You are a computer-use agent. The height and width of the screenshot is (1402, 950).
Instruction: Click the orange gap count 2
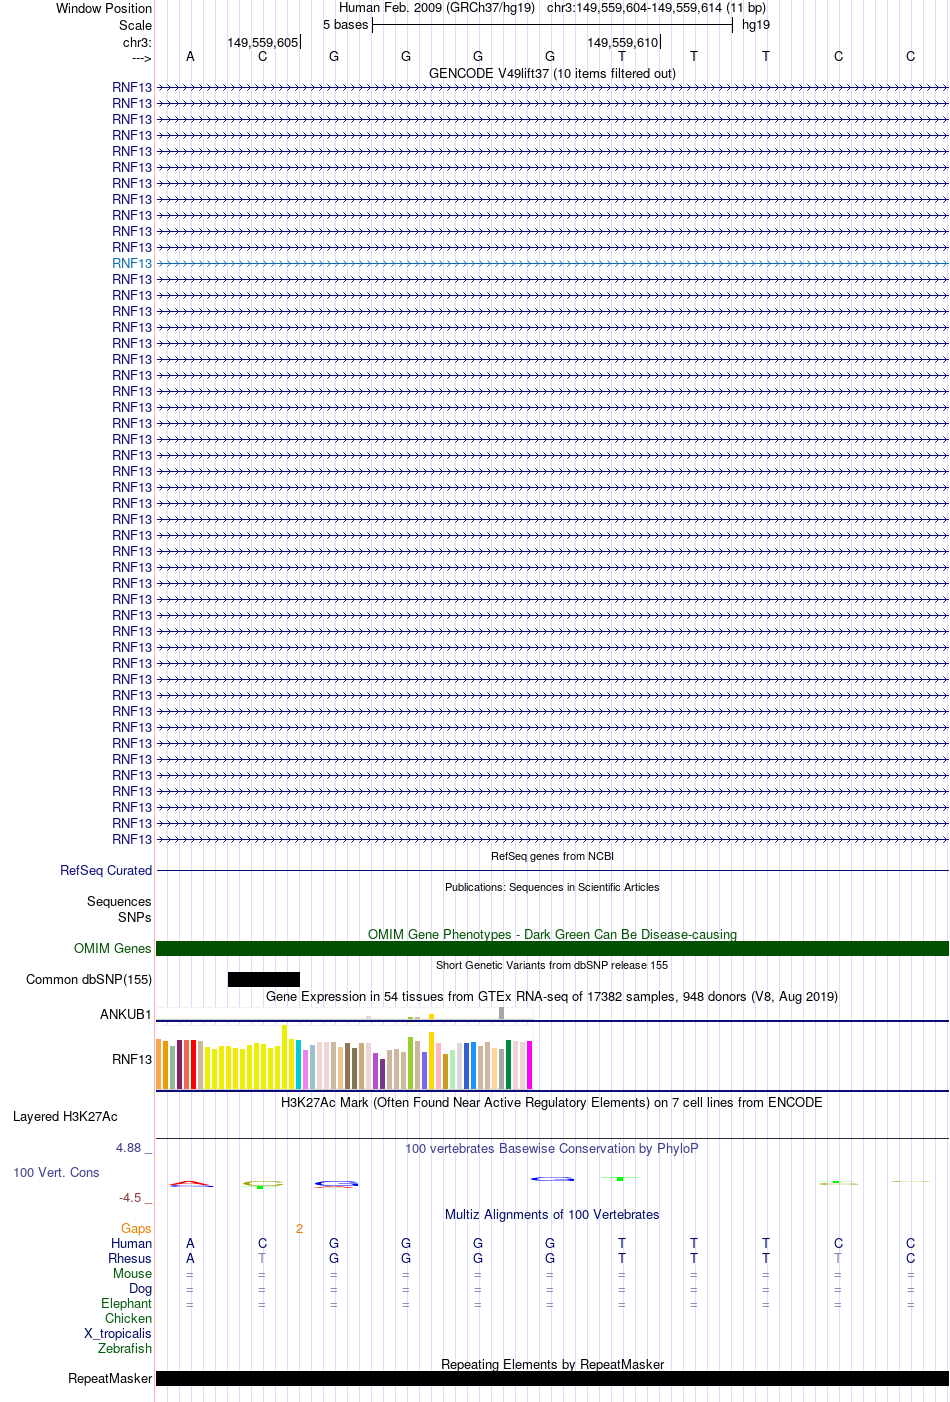pyautogui.click(x=299, y=1229)
